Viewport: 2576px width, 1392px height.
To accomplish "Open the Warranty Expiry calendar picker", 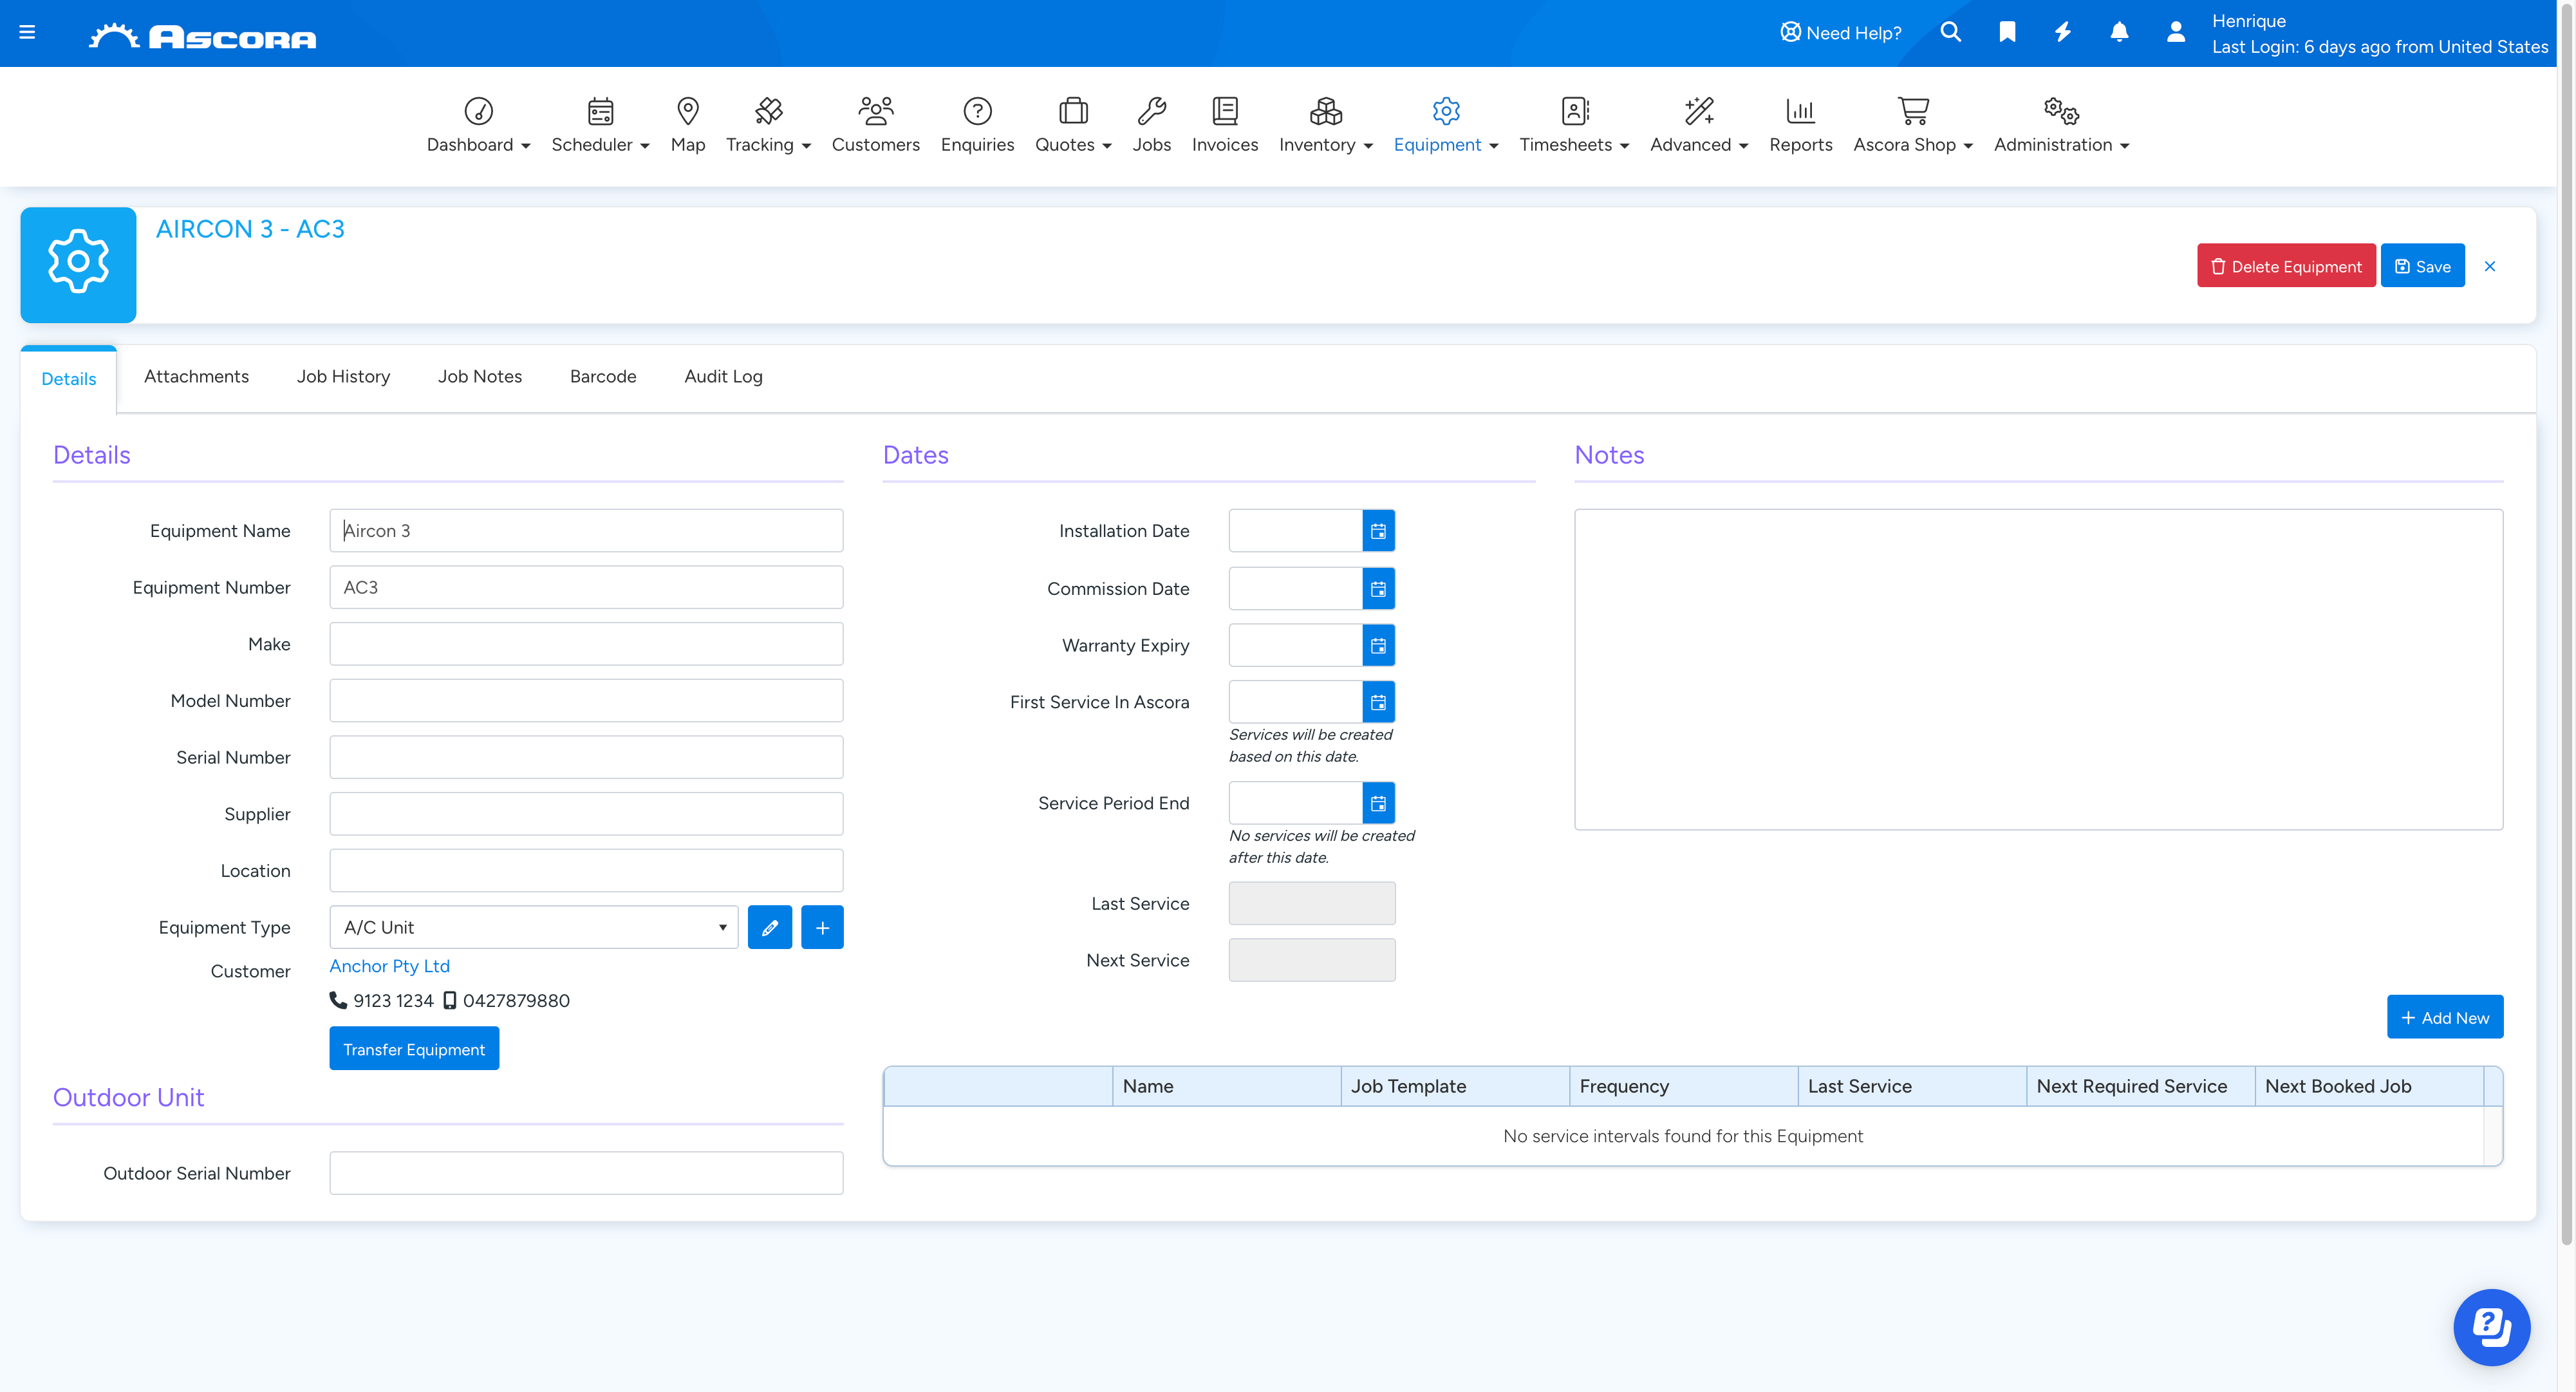I will (x=1378, y=646).
